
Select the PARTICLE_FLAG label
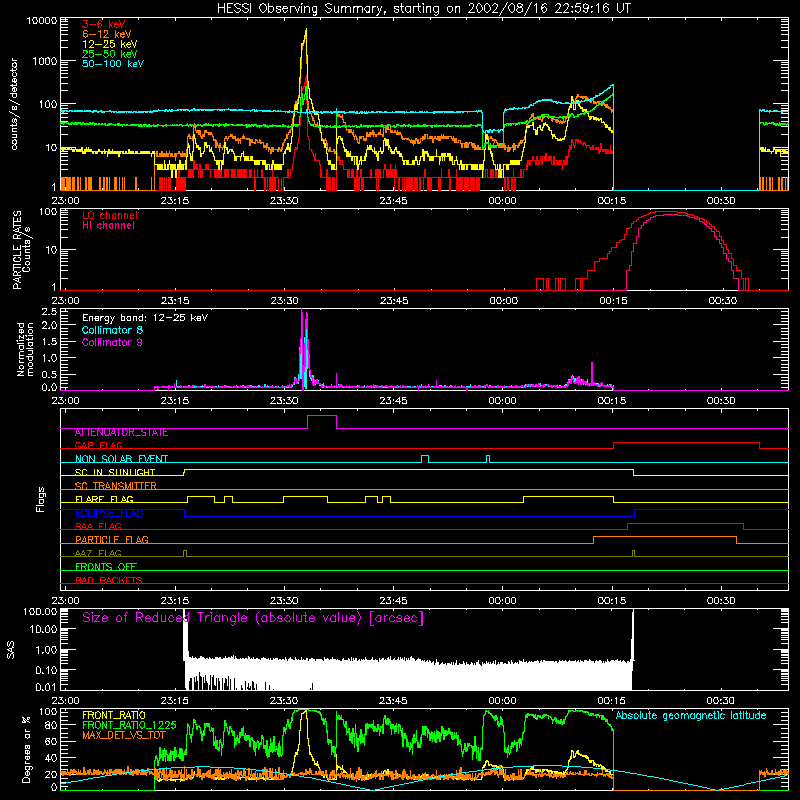click(x=112, y=540)
